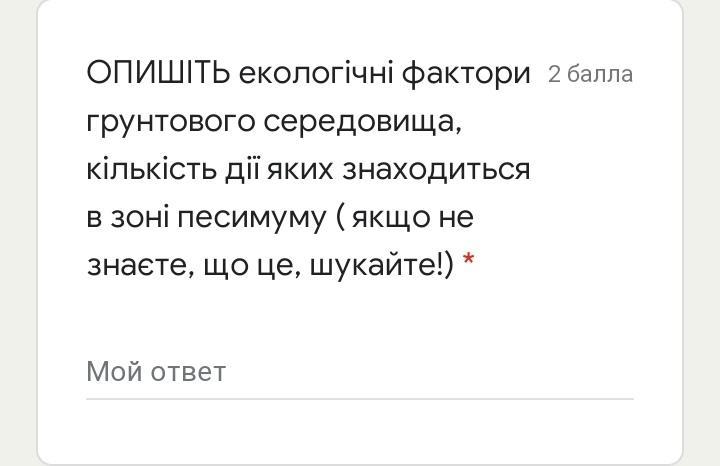This screenshot has height=466, width=720.
Task: Click the gray page background beside the card
Action: (x=18, y=230)
